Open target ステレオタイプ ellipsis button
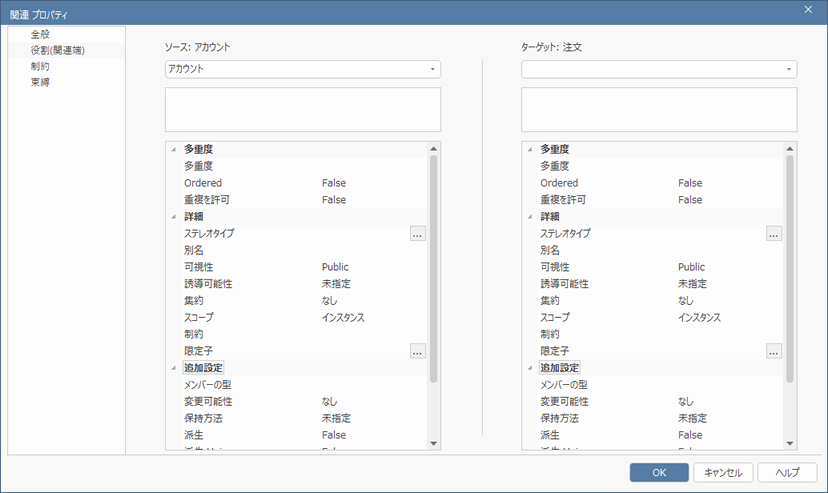Viewport: 828px width, 493px height. 774,233
